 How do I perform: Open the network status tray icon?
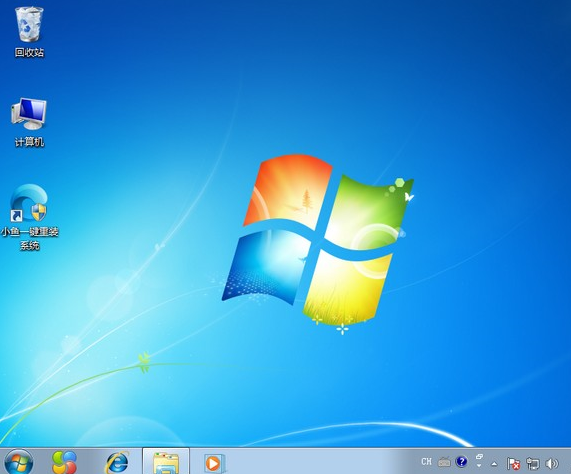(532, 463)
